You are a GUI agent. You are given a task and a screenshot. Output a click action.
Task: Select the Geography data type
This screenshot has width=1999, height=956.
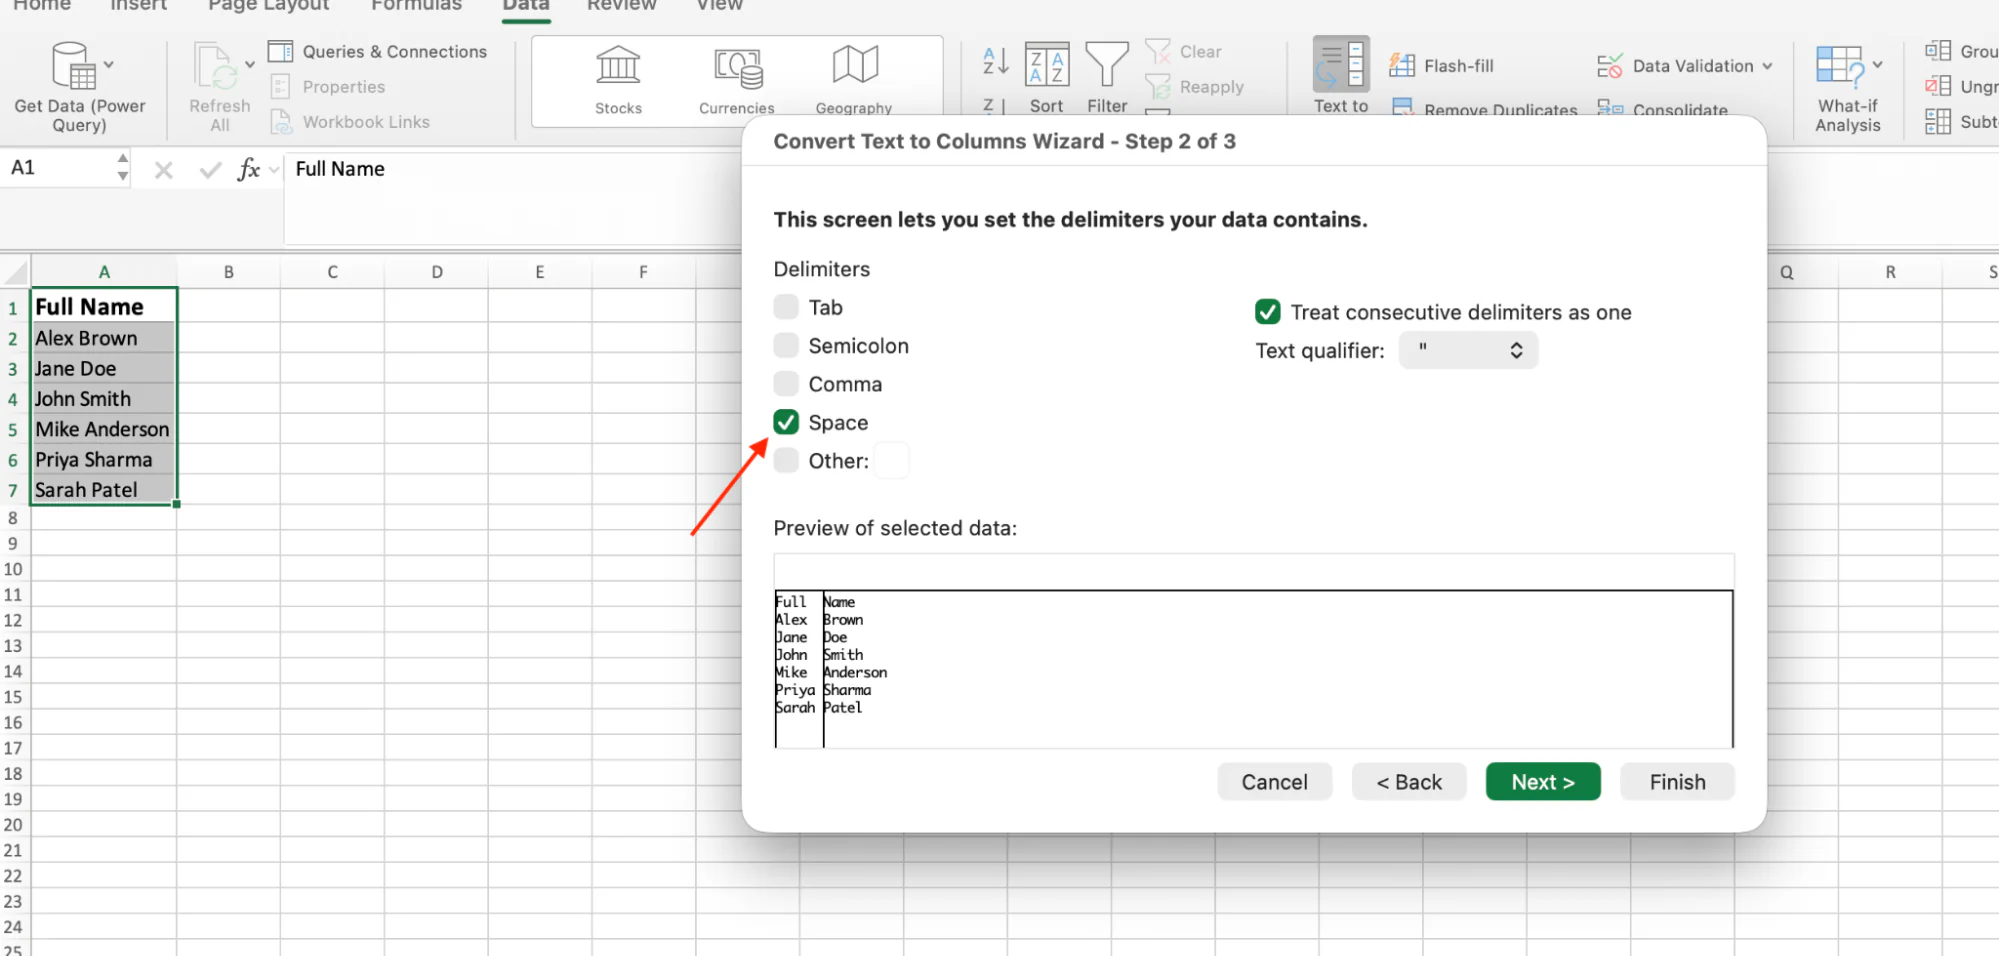[854, 81]
